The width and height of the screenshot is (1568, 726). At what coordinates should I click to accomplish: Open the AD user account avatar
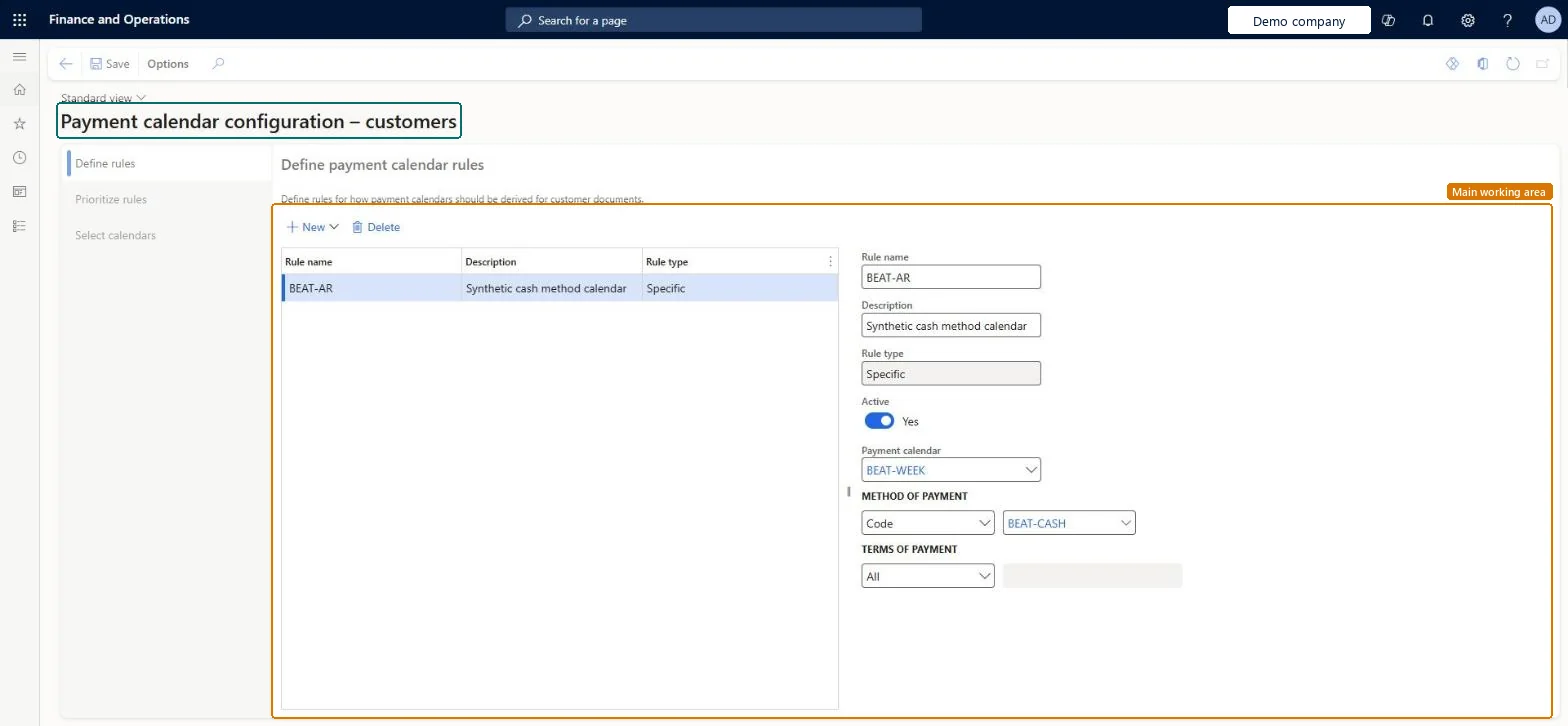tap(1547, 20)
